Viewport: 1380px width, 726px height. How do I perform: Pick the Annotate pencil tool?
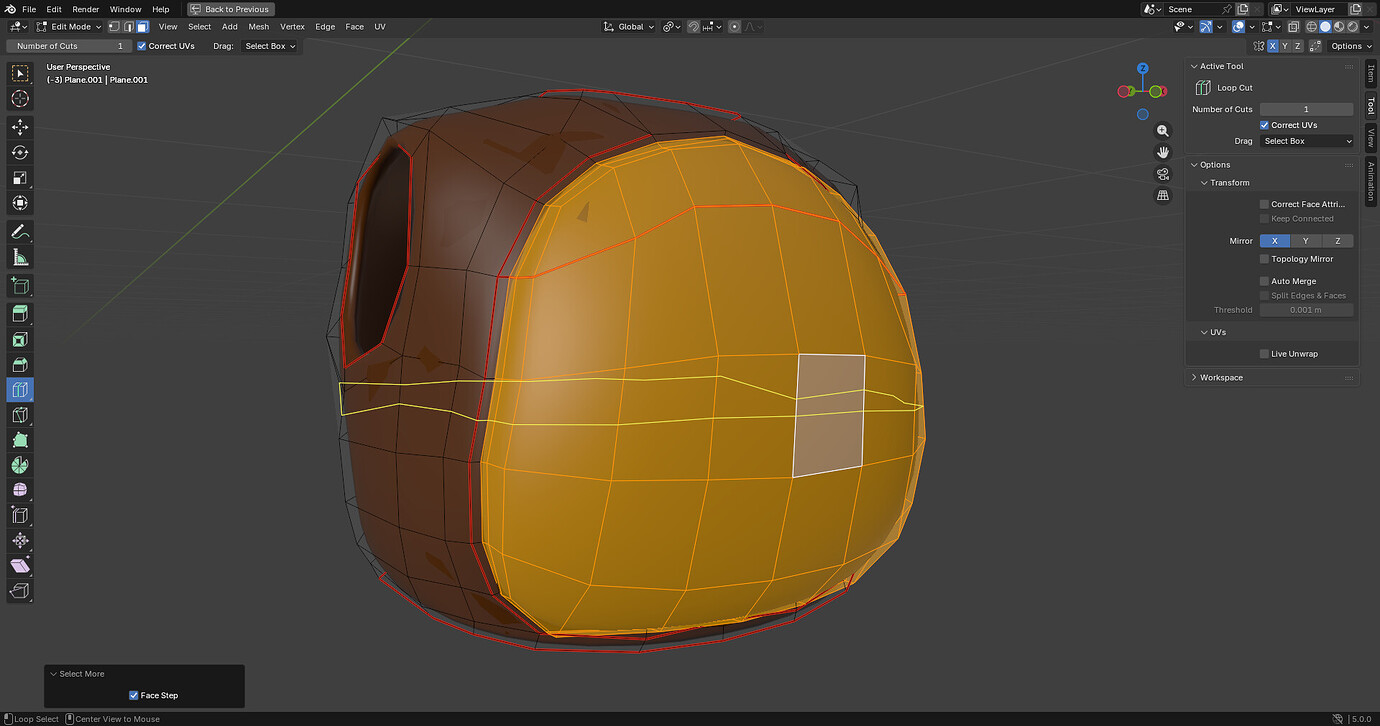(20, 232)
